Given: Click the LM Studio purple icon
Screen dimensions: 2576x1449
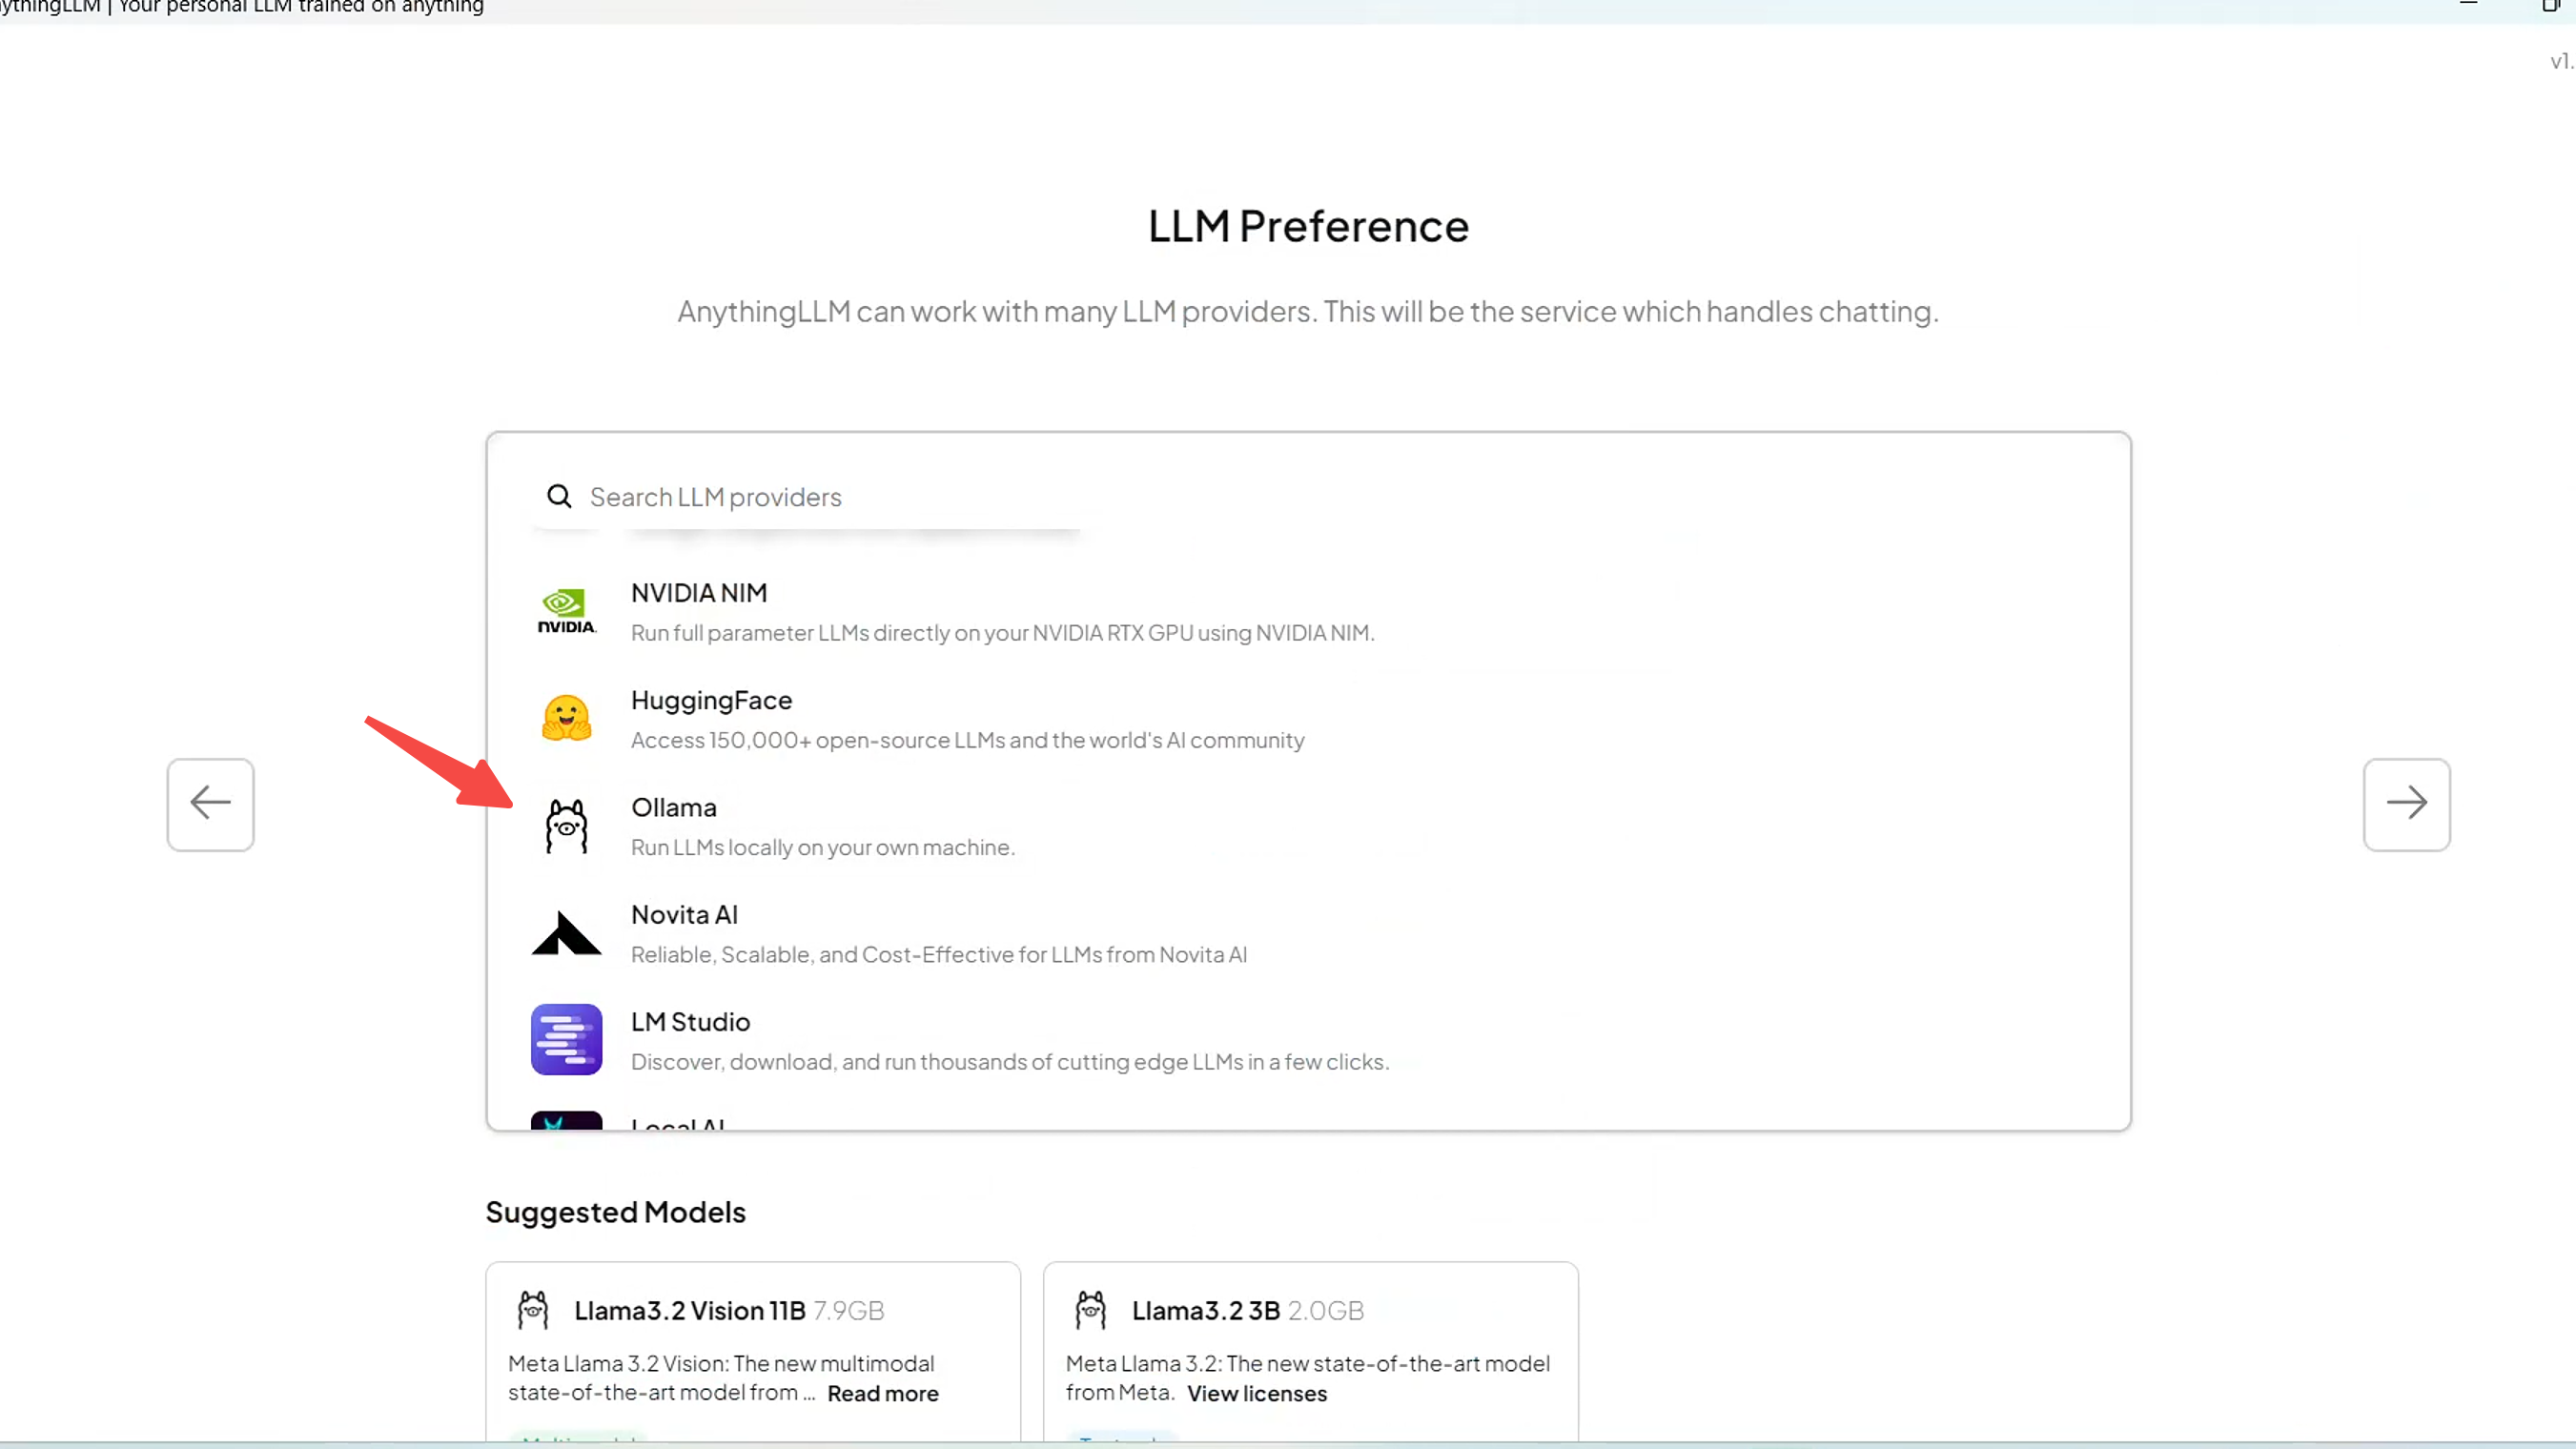Looking at the screenshot, I should pyautogui.click(x=566, y=1040).
